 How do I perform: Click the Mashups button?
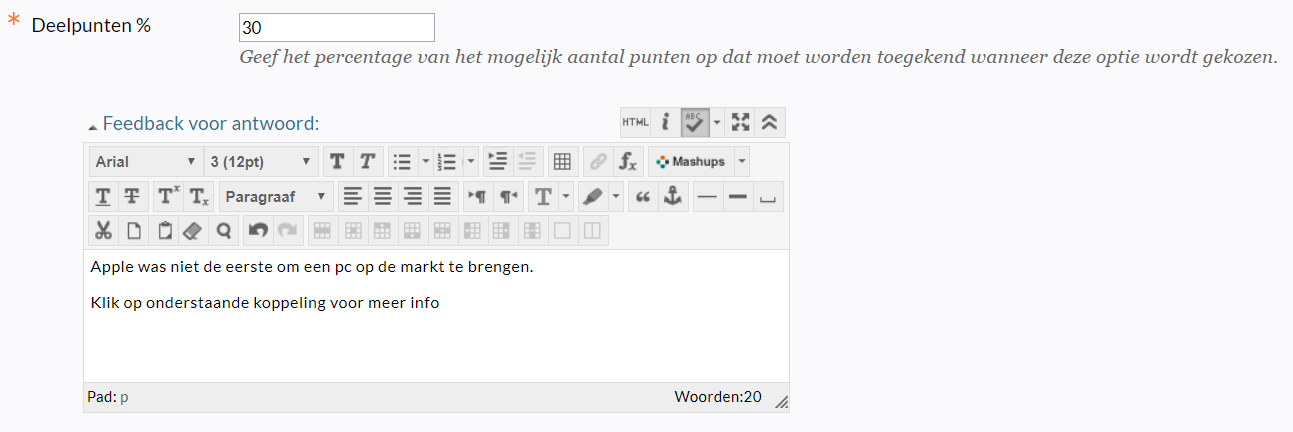[691, 161]
